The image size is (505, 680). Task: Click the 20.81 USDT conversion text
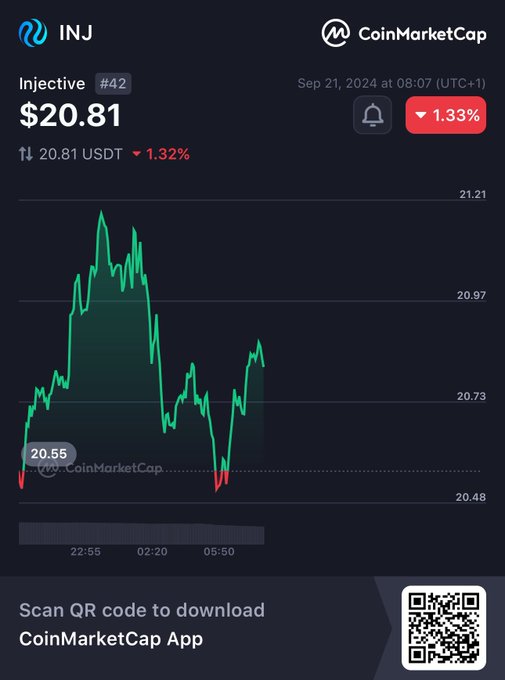(81, 154)
